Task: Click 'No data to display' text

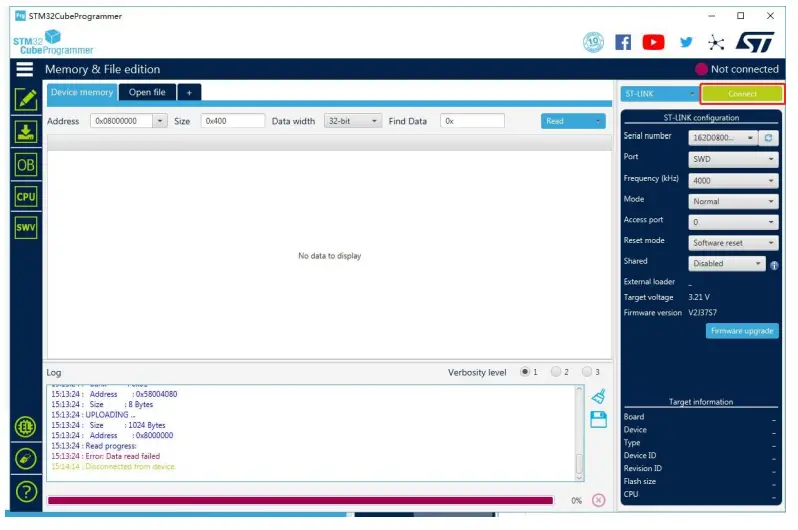Action: click(x=330, y=256)
